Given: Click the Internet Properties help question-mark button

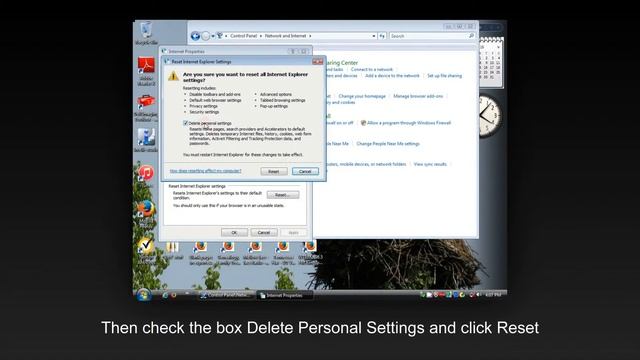Looking at the screenshot, I should pyautogui.click(x=292, y=51).
